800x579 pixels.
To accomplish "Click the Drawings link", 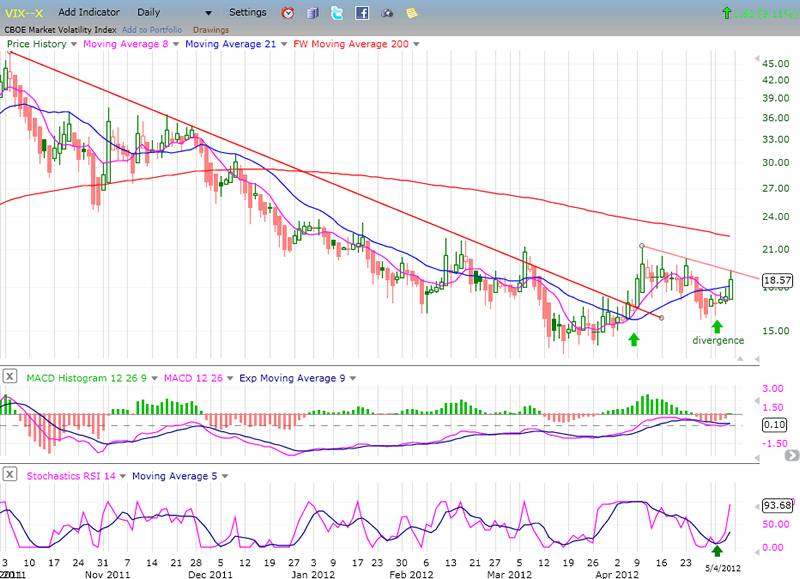I will pyautogui.click(x=211, y=30).
